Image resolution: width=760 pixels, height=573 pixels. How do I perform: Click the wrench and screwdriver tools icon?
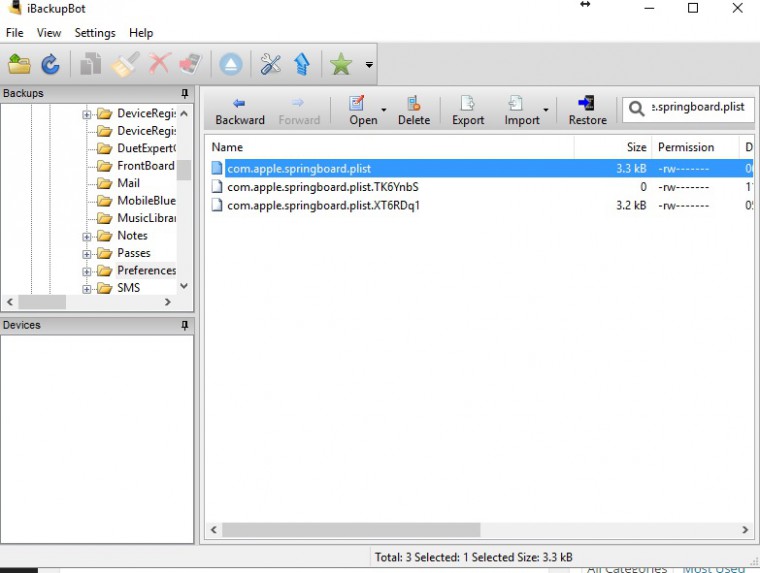point(270,65)
